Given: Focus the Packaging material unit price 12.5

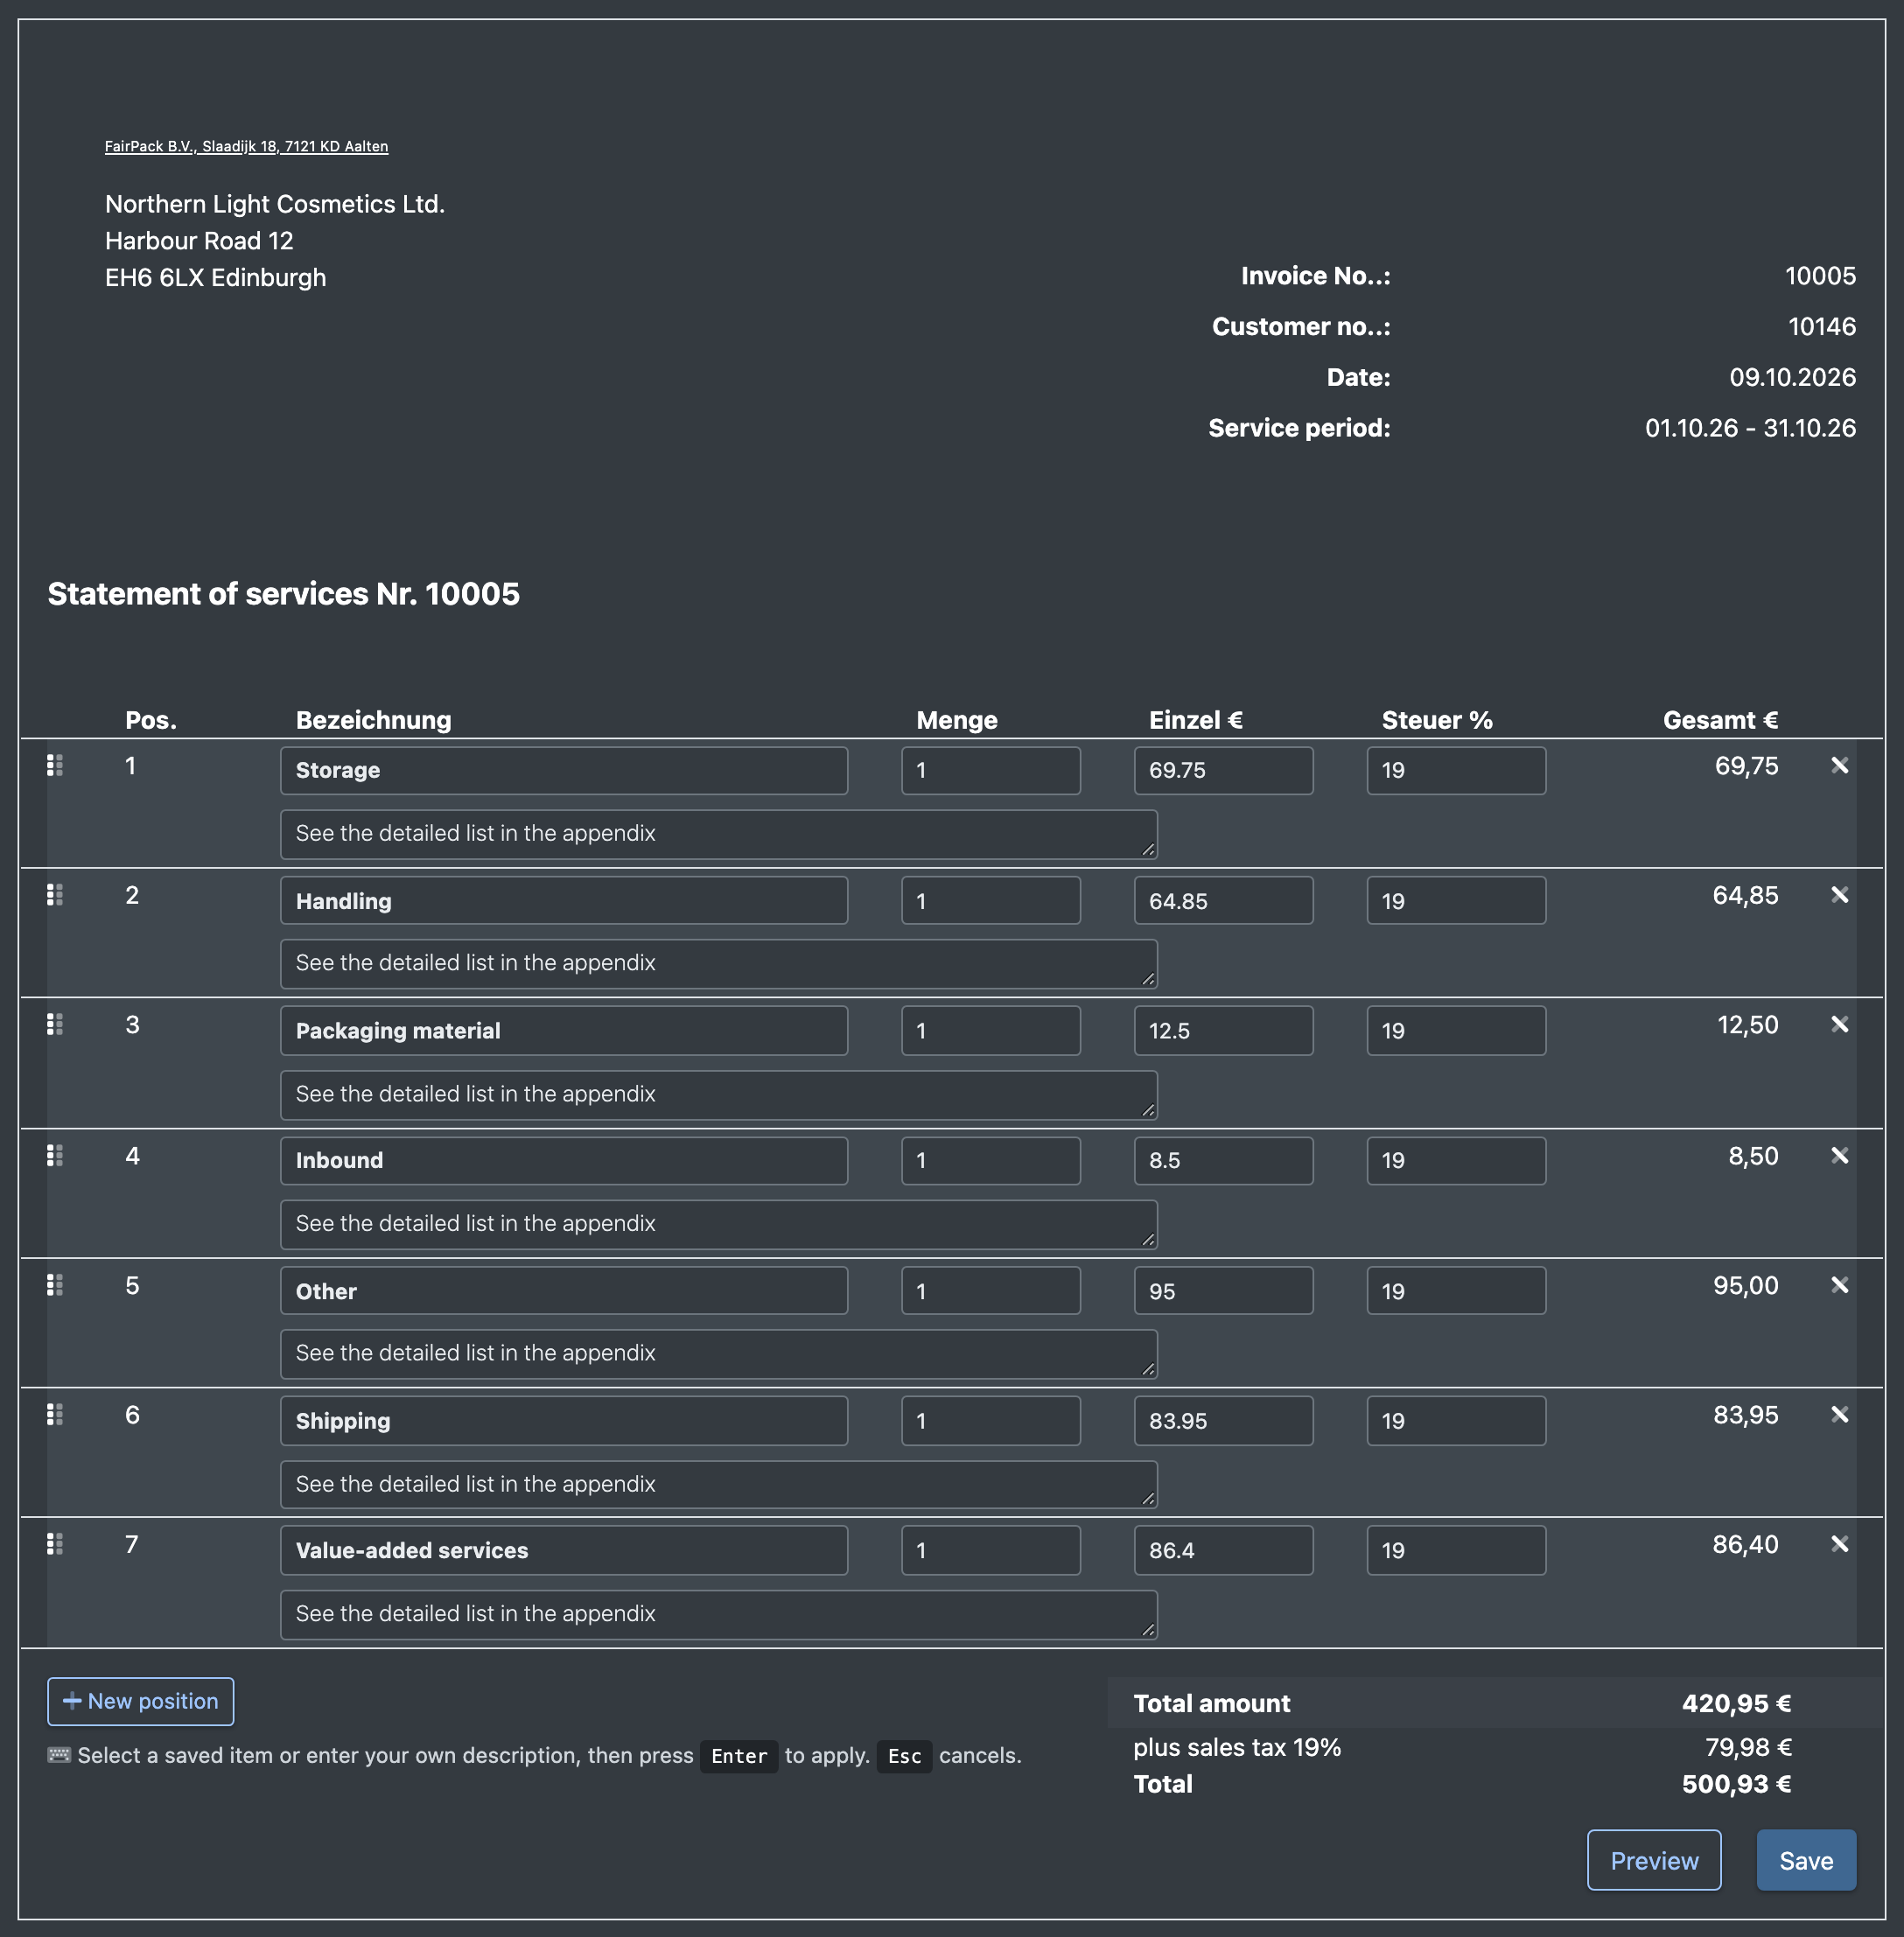Looking at the screenshot, I should (1223, 1031).
